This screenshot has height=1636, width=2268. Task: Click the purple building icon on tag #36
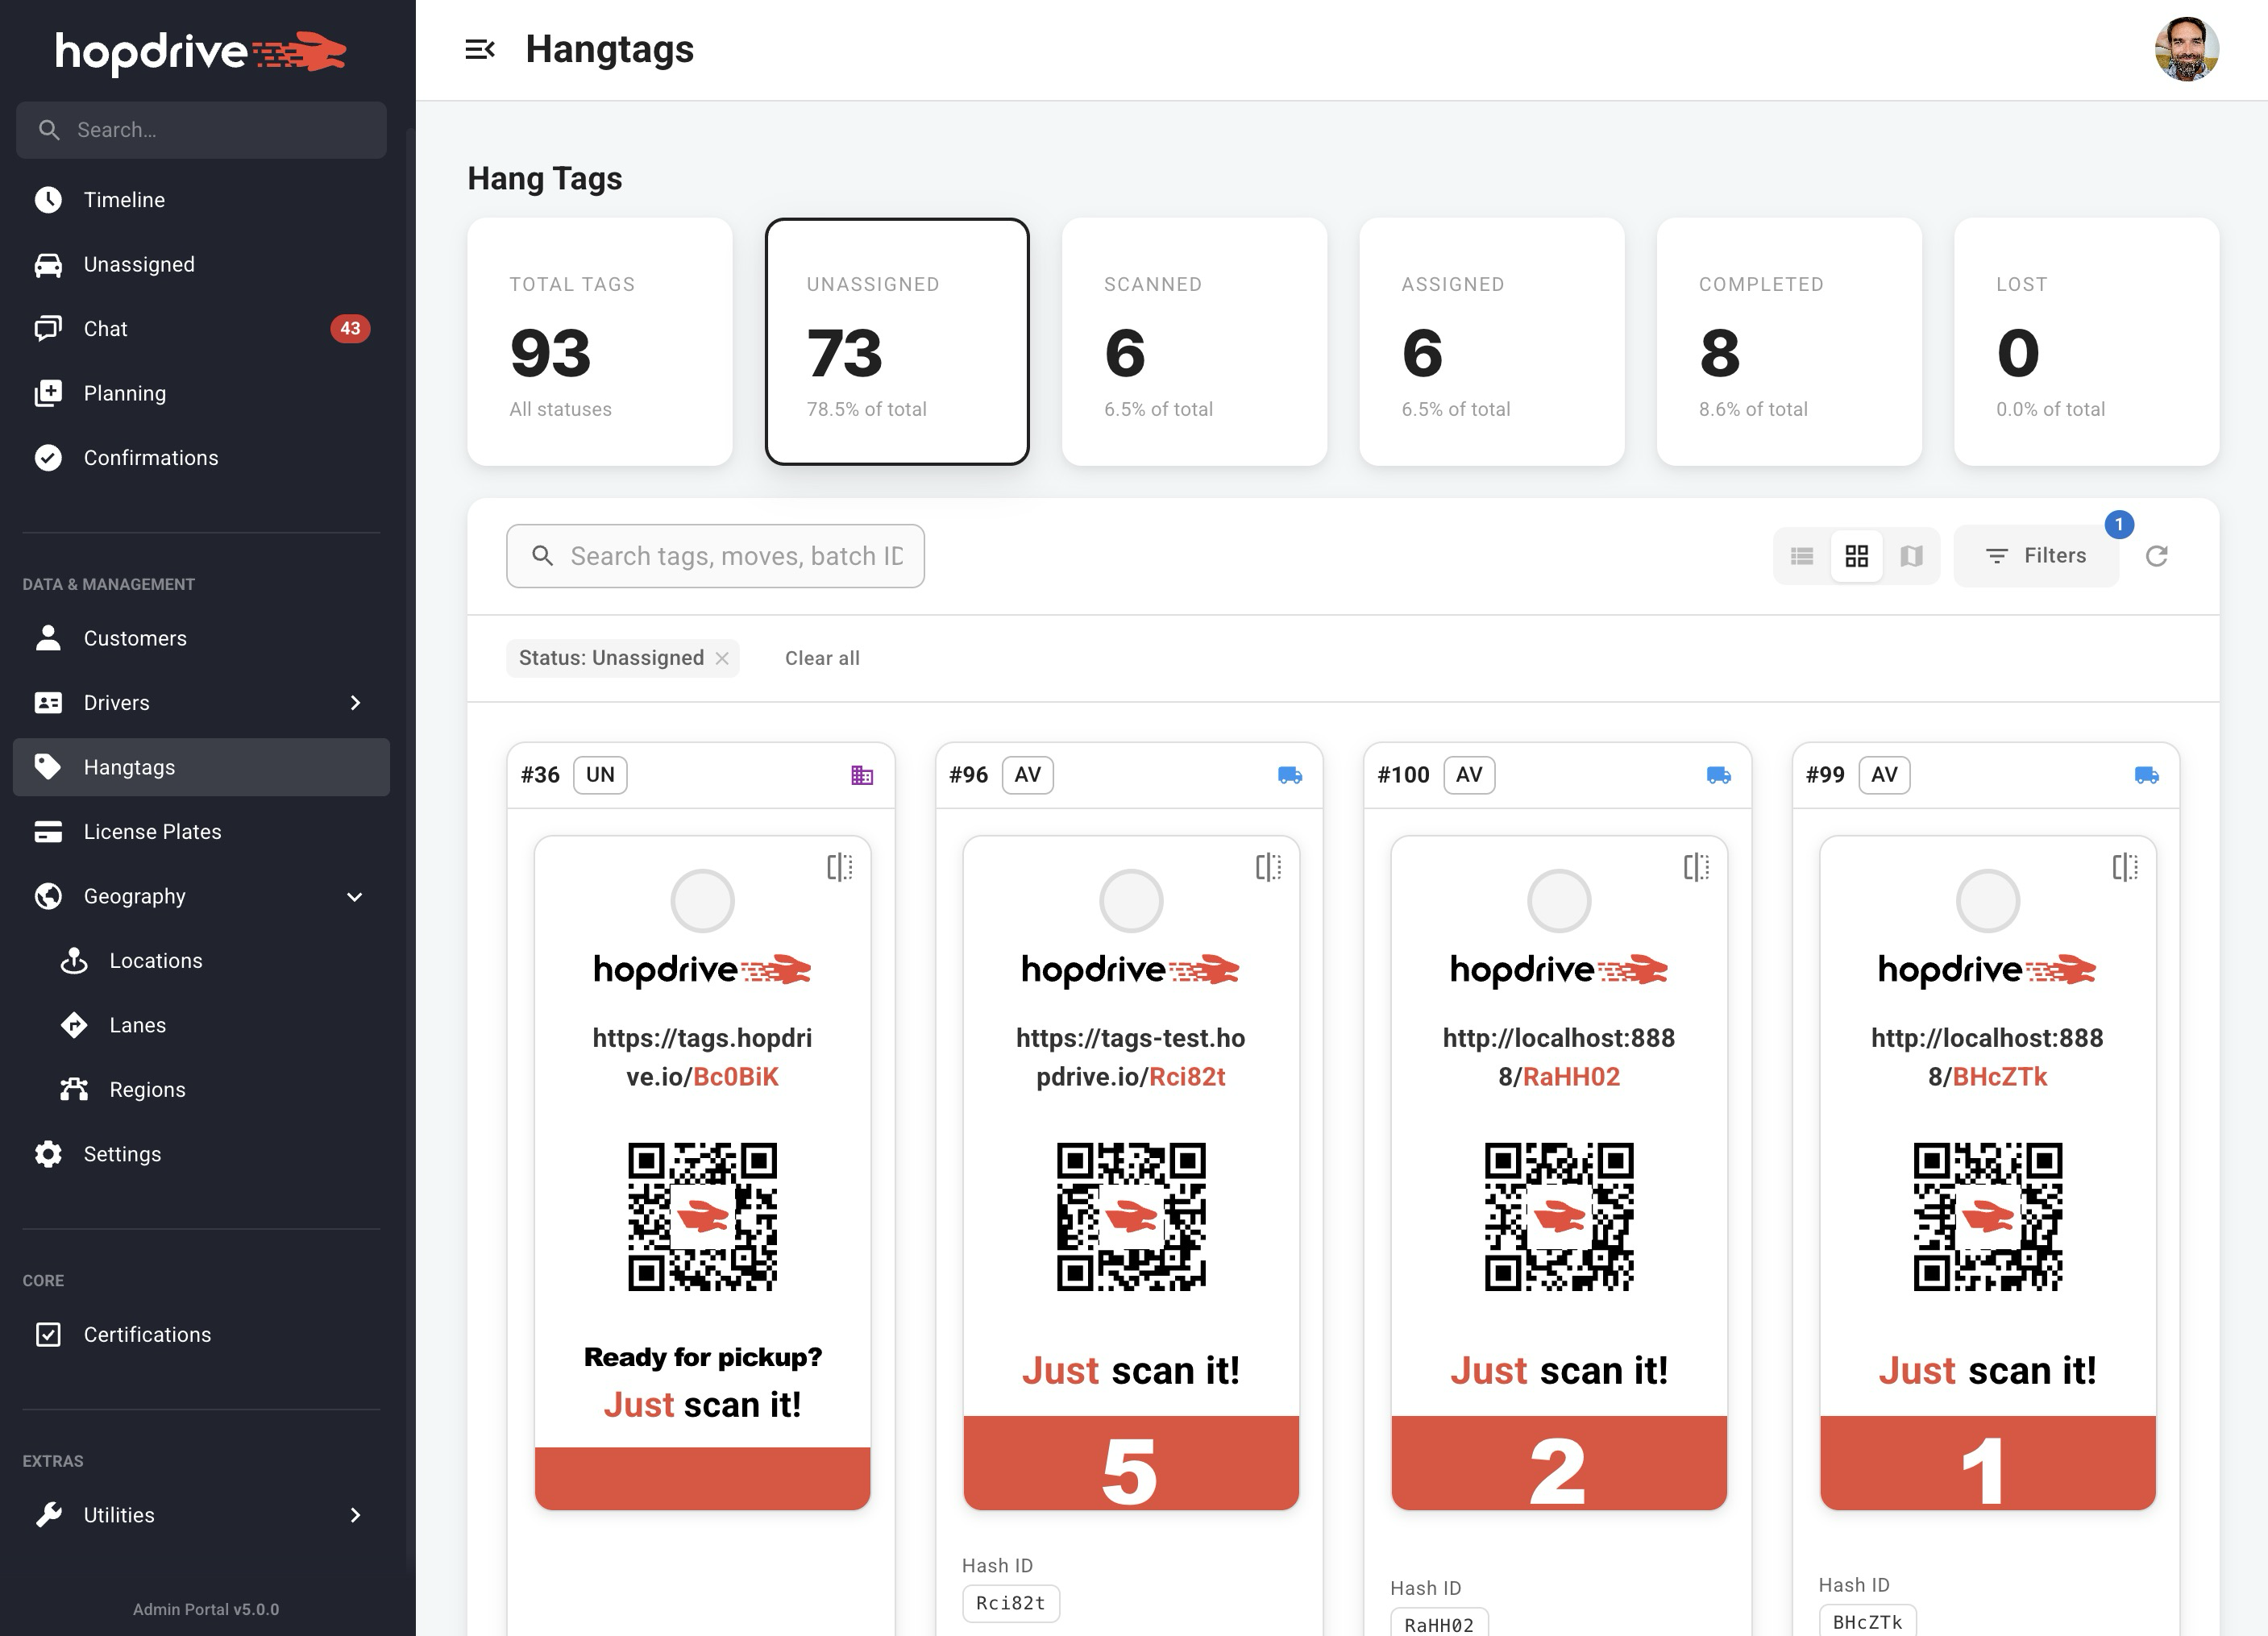(862, 774)
